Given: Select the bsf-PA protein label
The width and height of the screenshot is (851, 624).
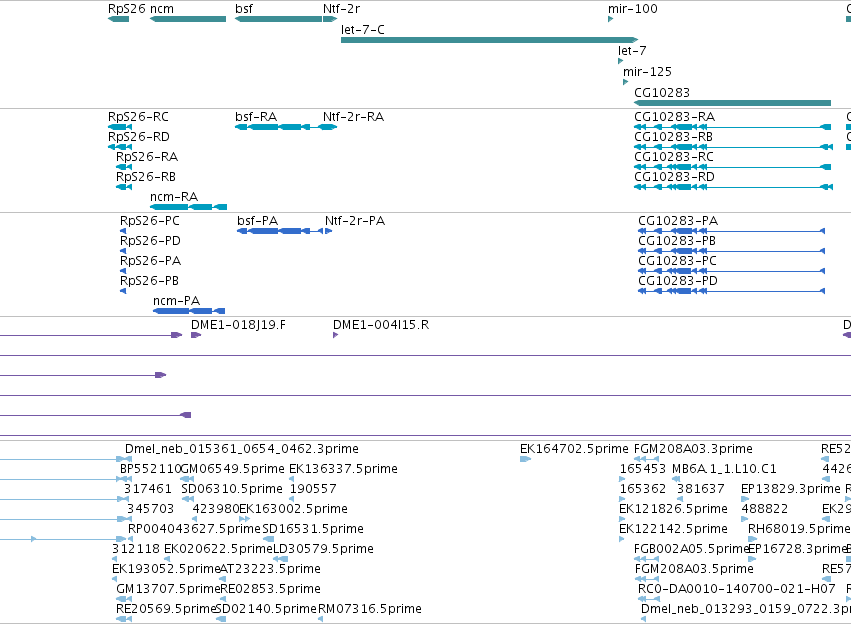Looking at the screenshot, I should (x=257, y=221).
